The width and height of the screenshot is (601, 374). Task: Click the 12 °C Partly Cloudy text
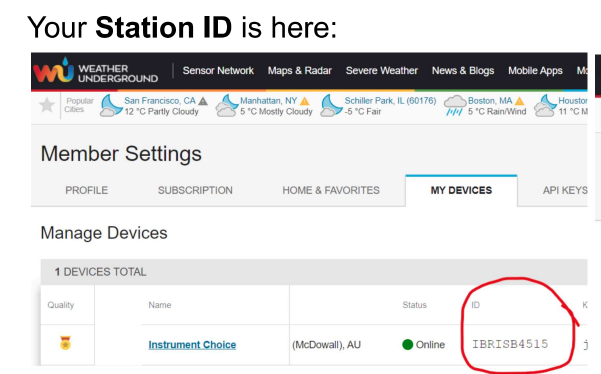[161, 112]
